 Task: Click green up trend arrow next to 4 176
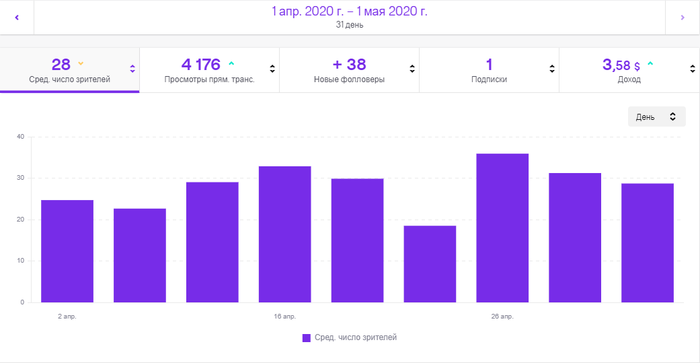click(x=231, y=64)
